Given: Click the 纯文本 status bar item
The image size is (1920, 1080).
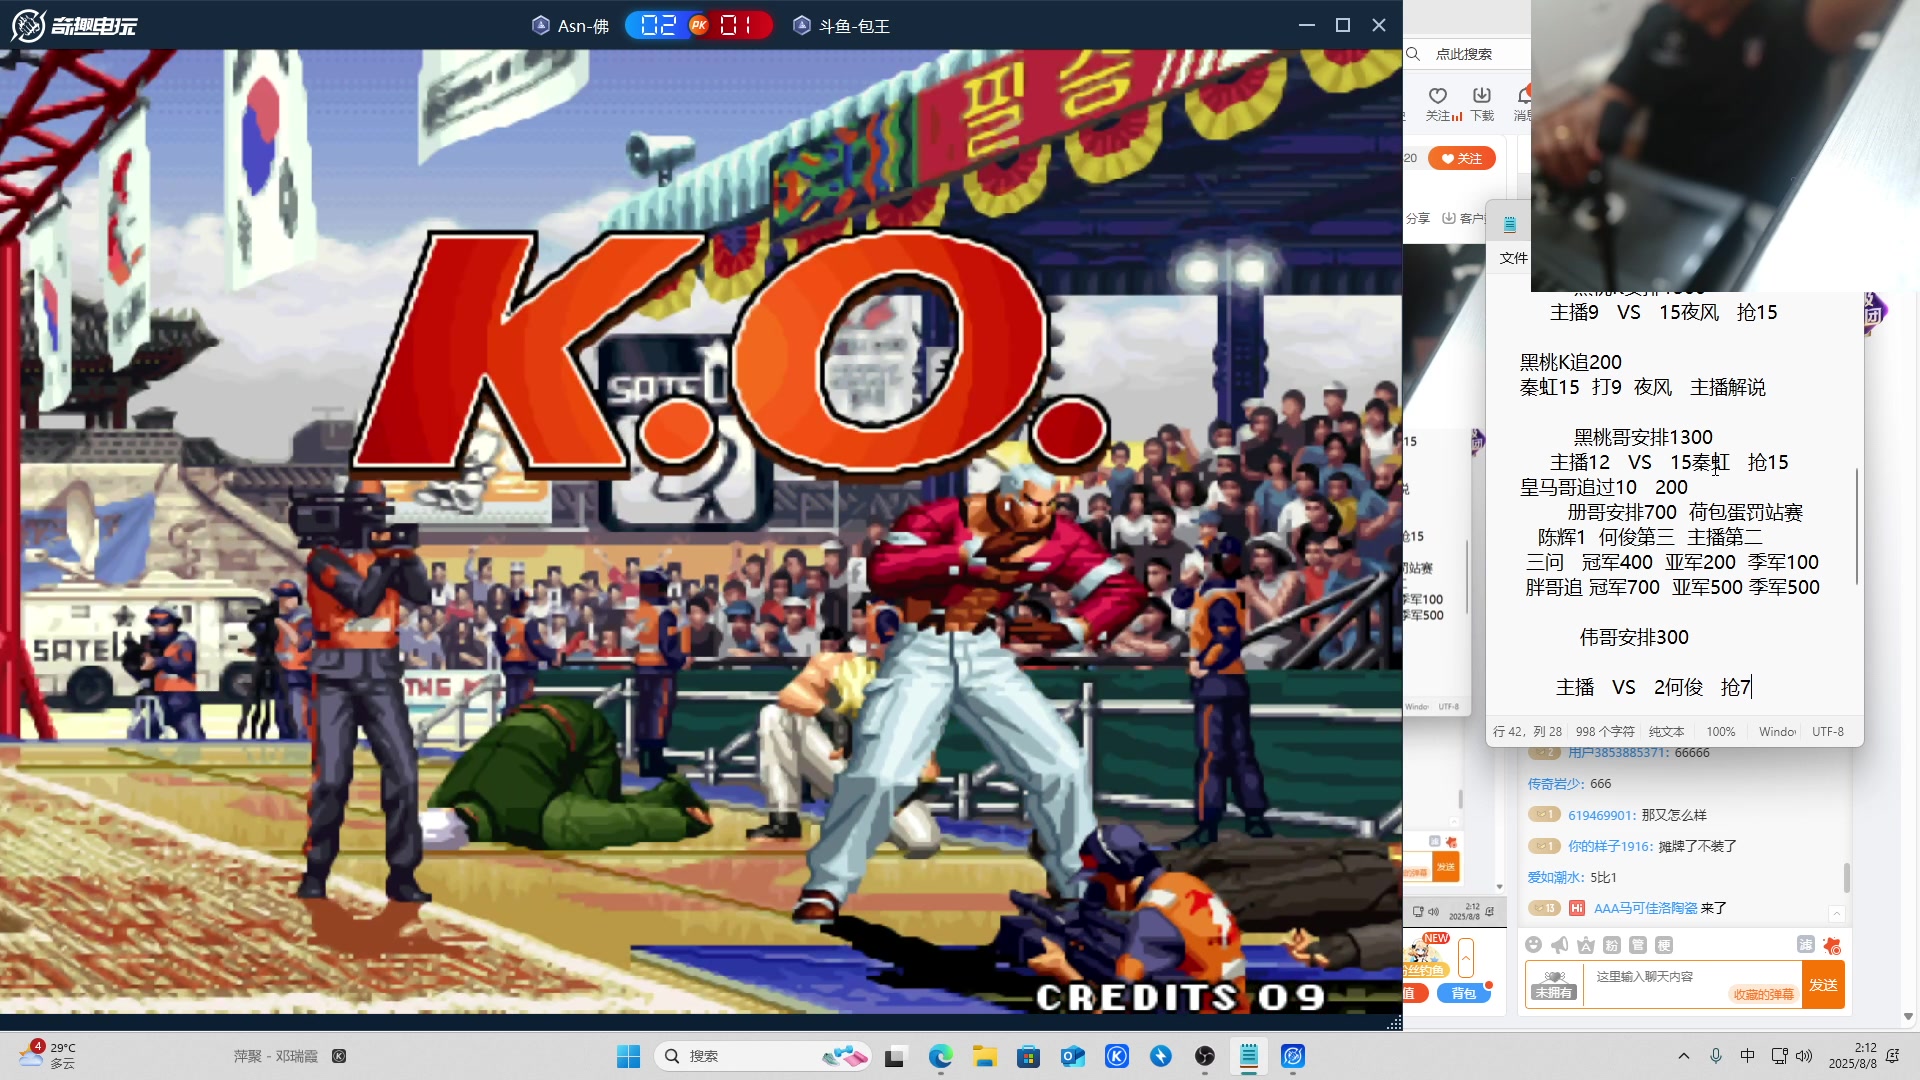Looking at the screenshot, I should (x=1666, y=732).
